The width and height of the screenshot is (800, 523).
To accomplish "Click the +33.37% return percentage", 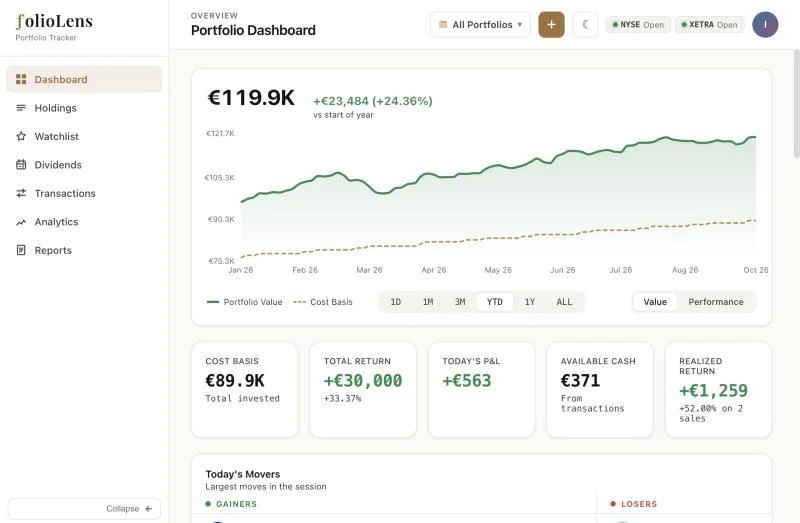I will coord(342,398).
